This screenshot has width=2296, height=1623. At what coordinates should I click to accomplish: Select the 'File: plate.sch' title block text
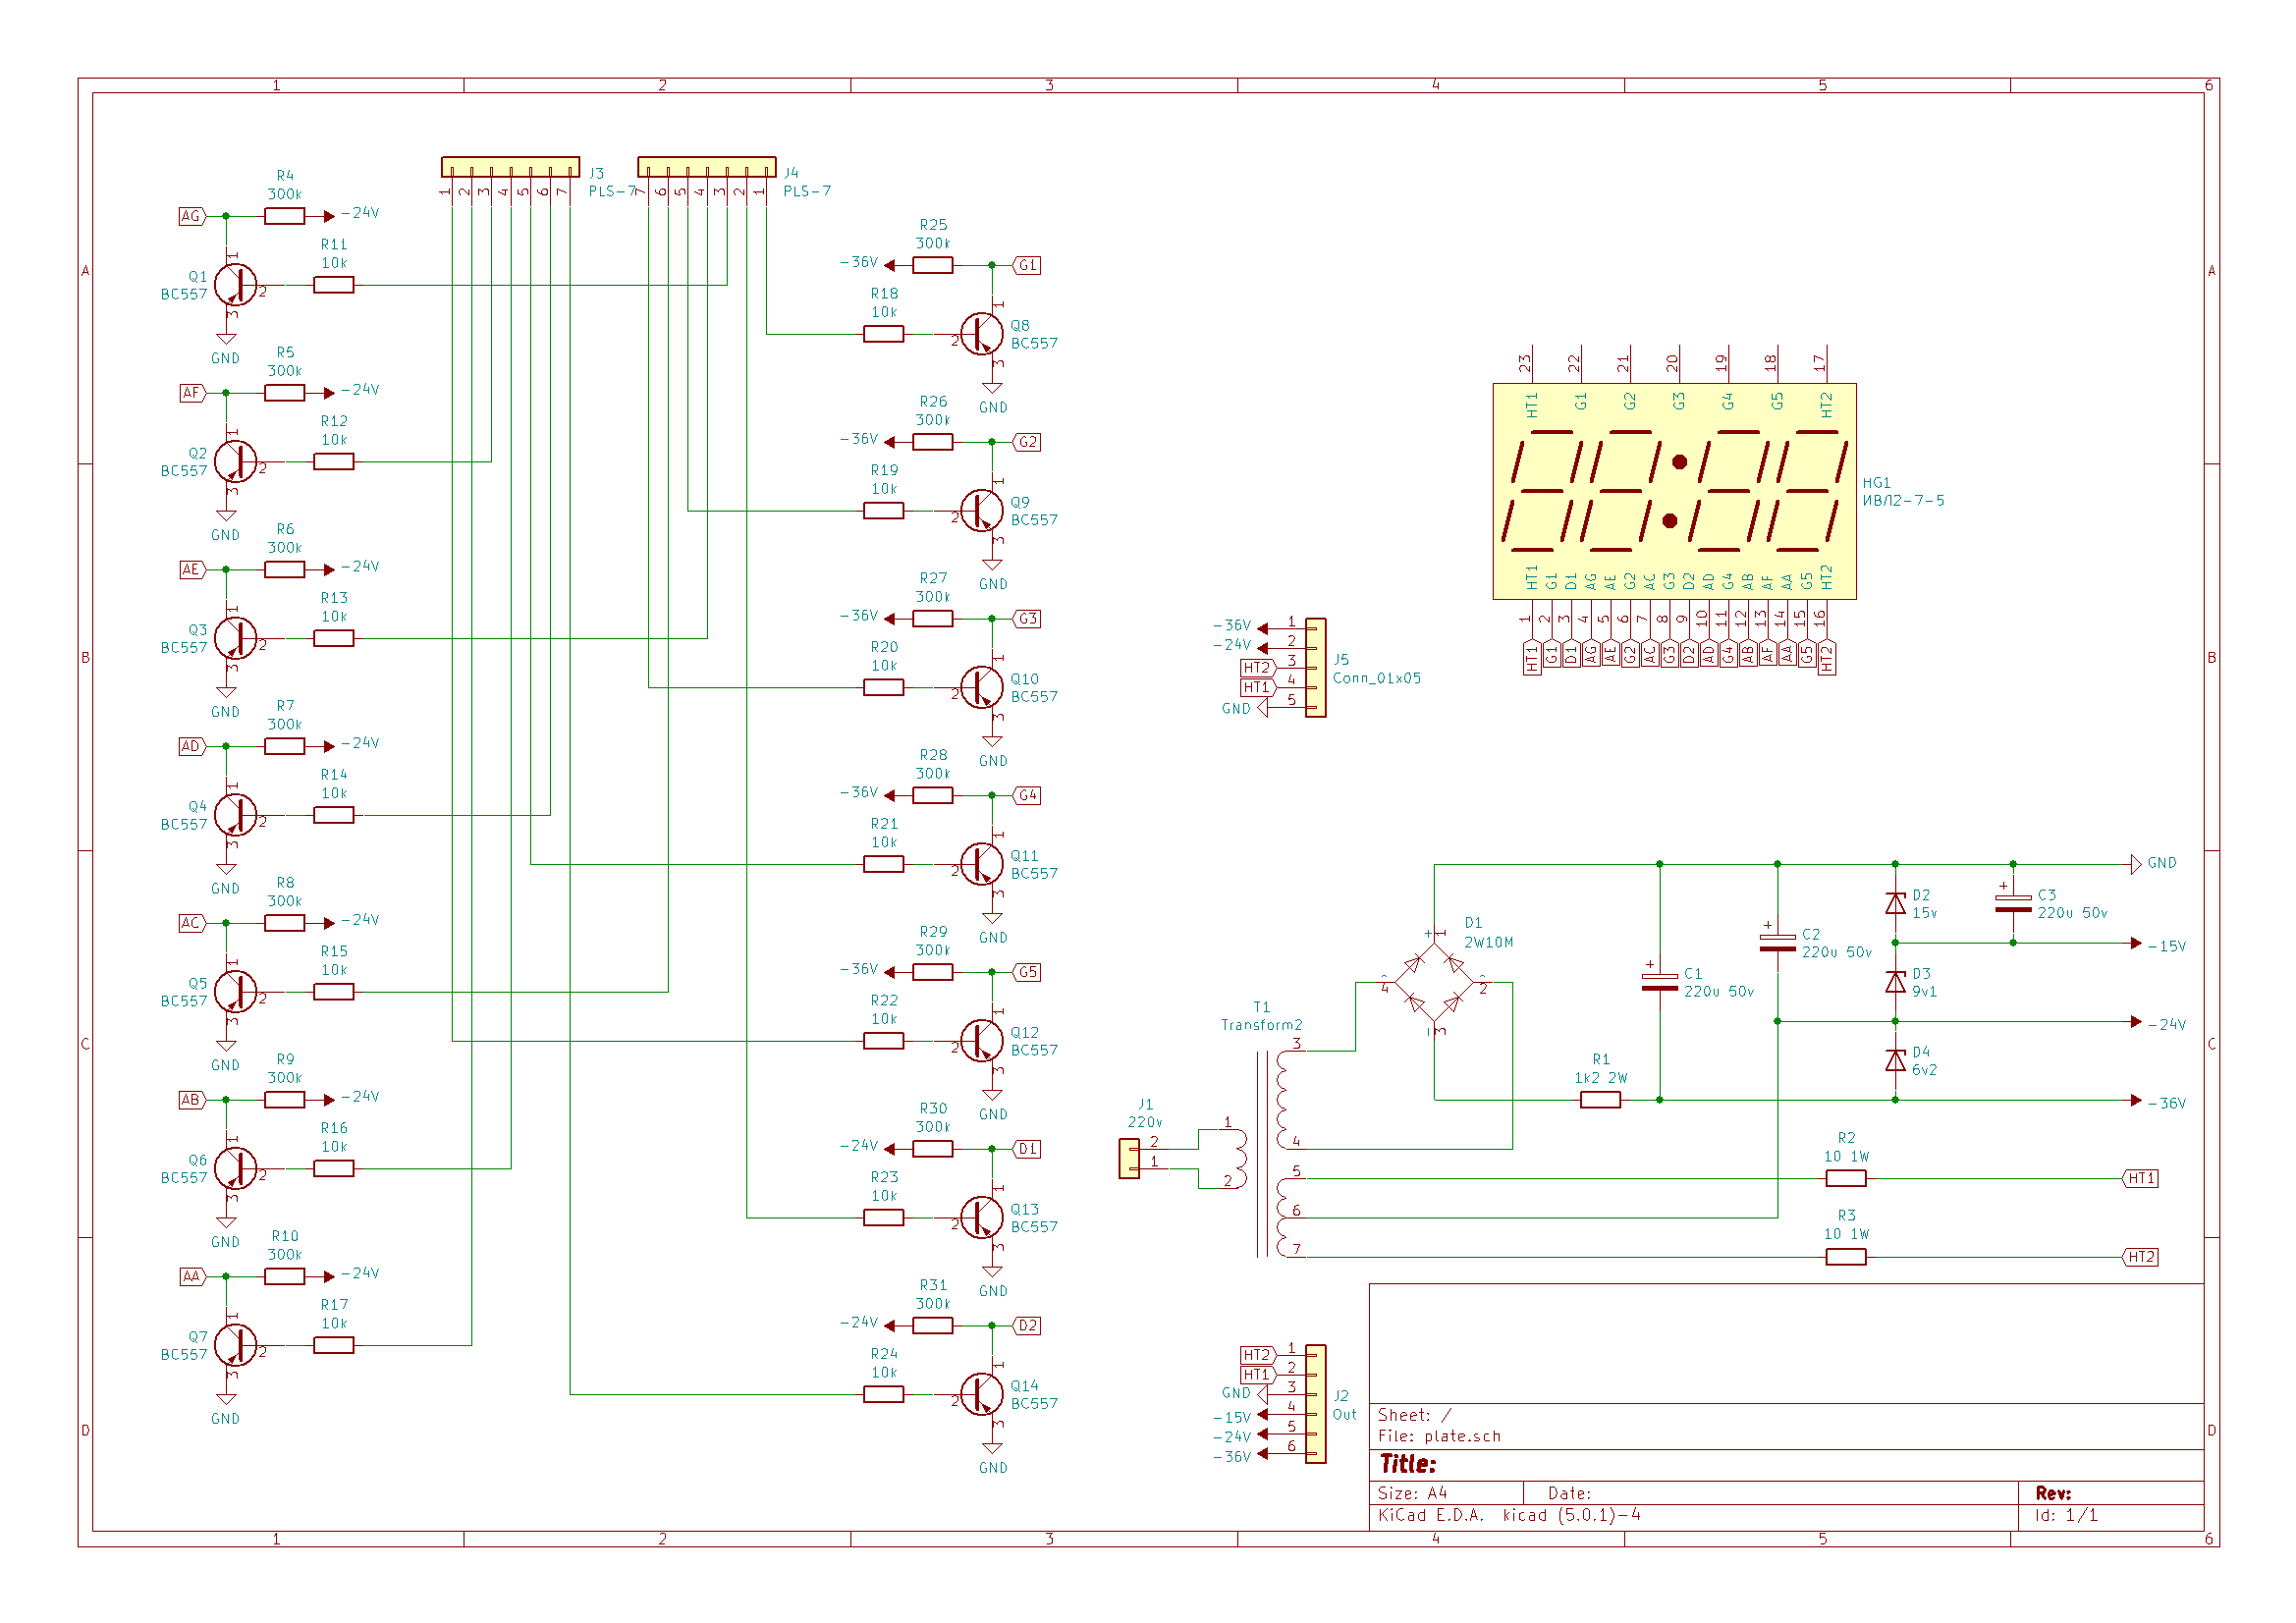click(x=1439, y=1437)
